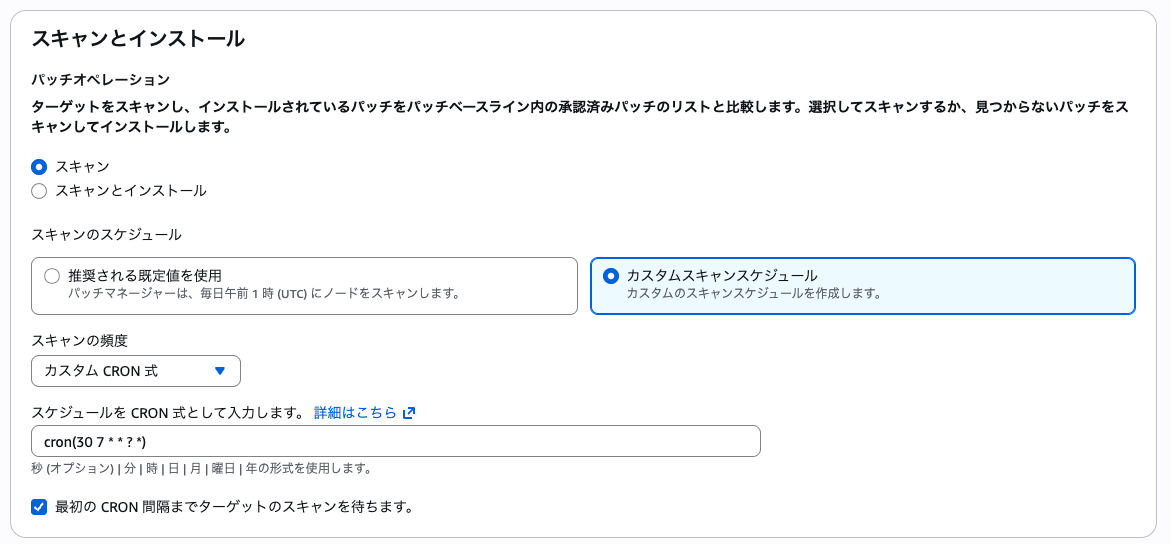Screen dimensions: 1171x544
Task: Click the スケジュールを CRON 式として入力します label
Action: click(167, 413)
